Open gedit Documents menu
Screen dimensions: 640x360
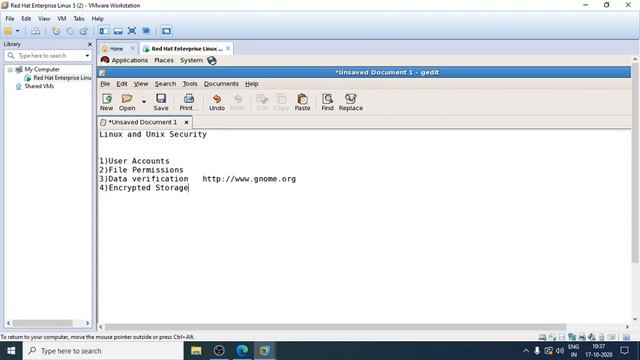click(x=221, y=84)
